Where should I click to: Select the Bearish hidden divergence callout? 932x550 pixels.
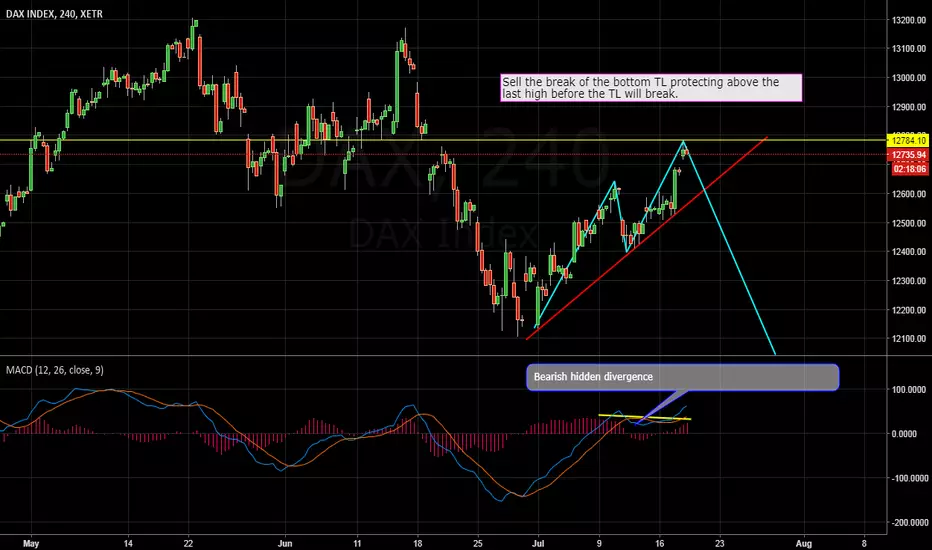(682, 377)
